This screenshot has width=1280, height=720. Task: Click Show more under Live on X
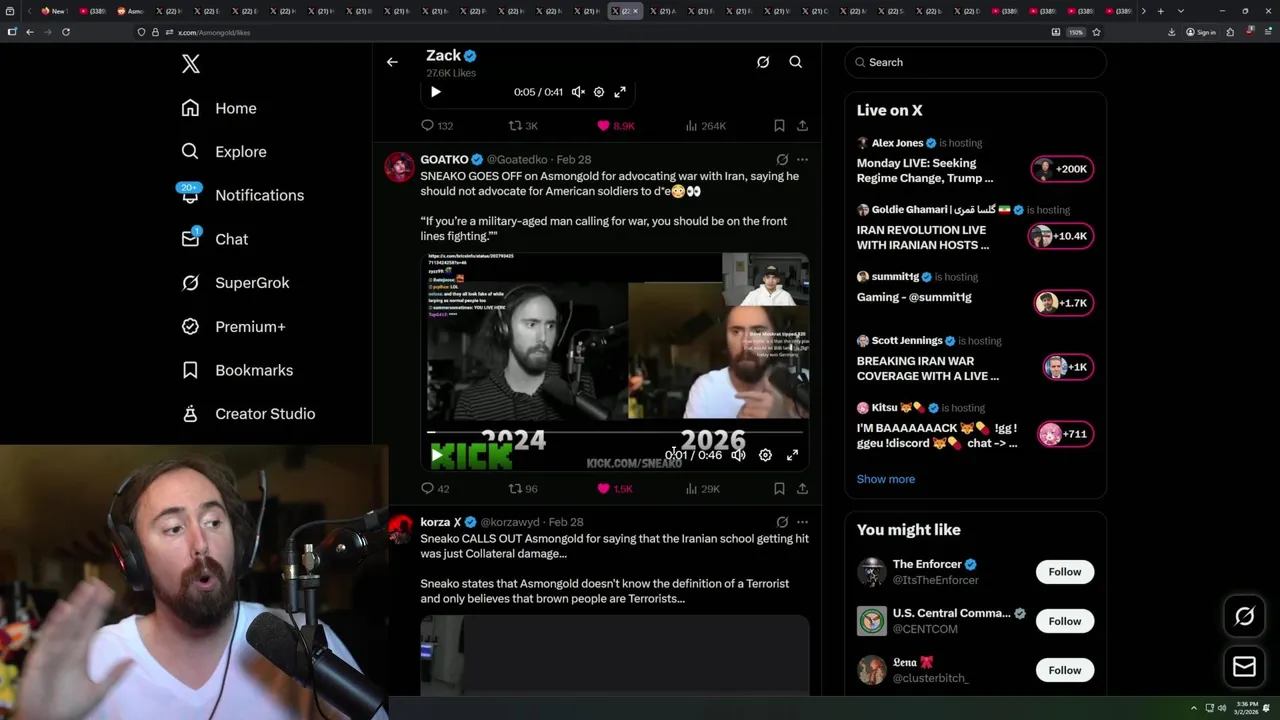click(886, 479)
